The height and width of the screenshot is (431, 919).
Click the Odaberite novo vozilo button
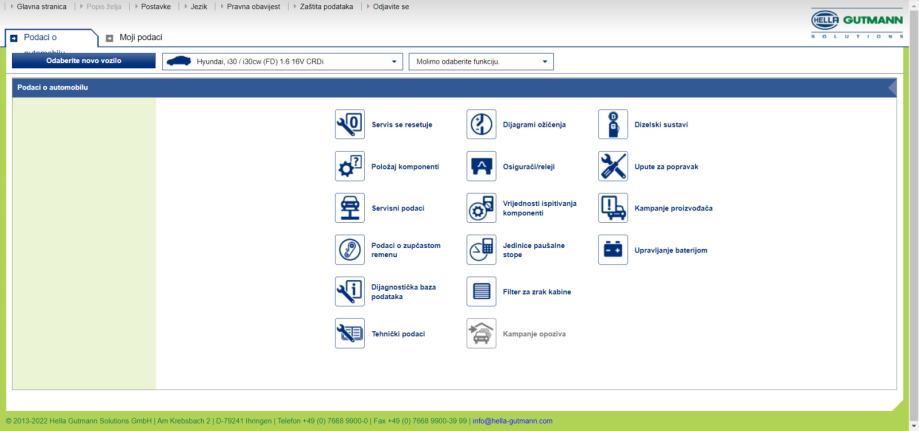(84, 61)
